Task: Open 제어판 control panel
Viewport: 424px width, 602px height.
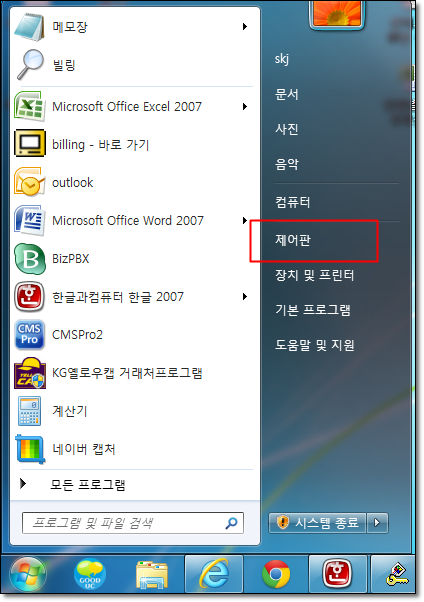Action: [292, 240]
